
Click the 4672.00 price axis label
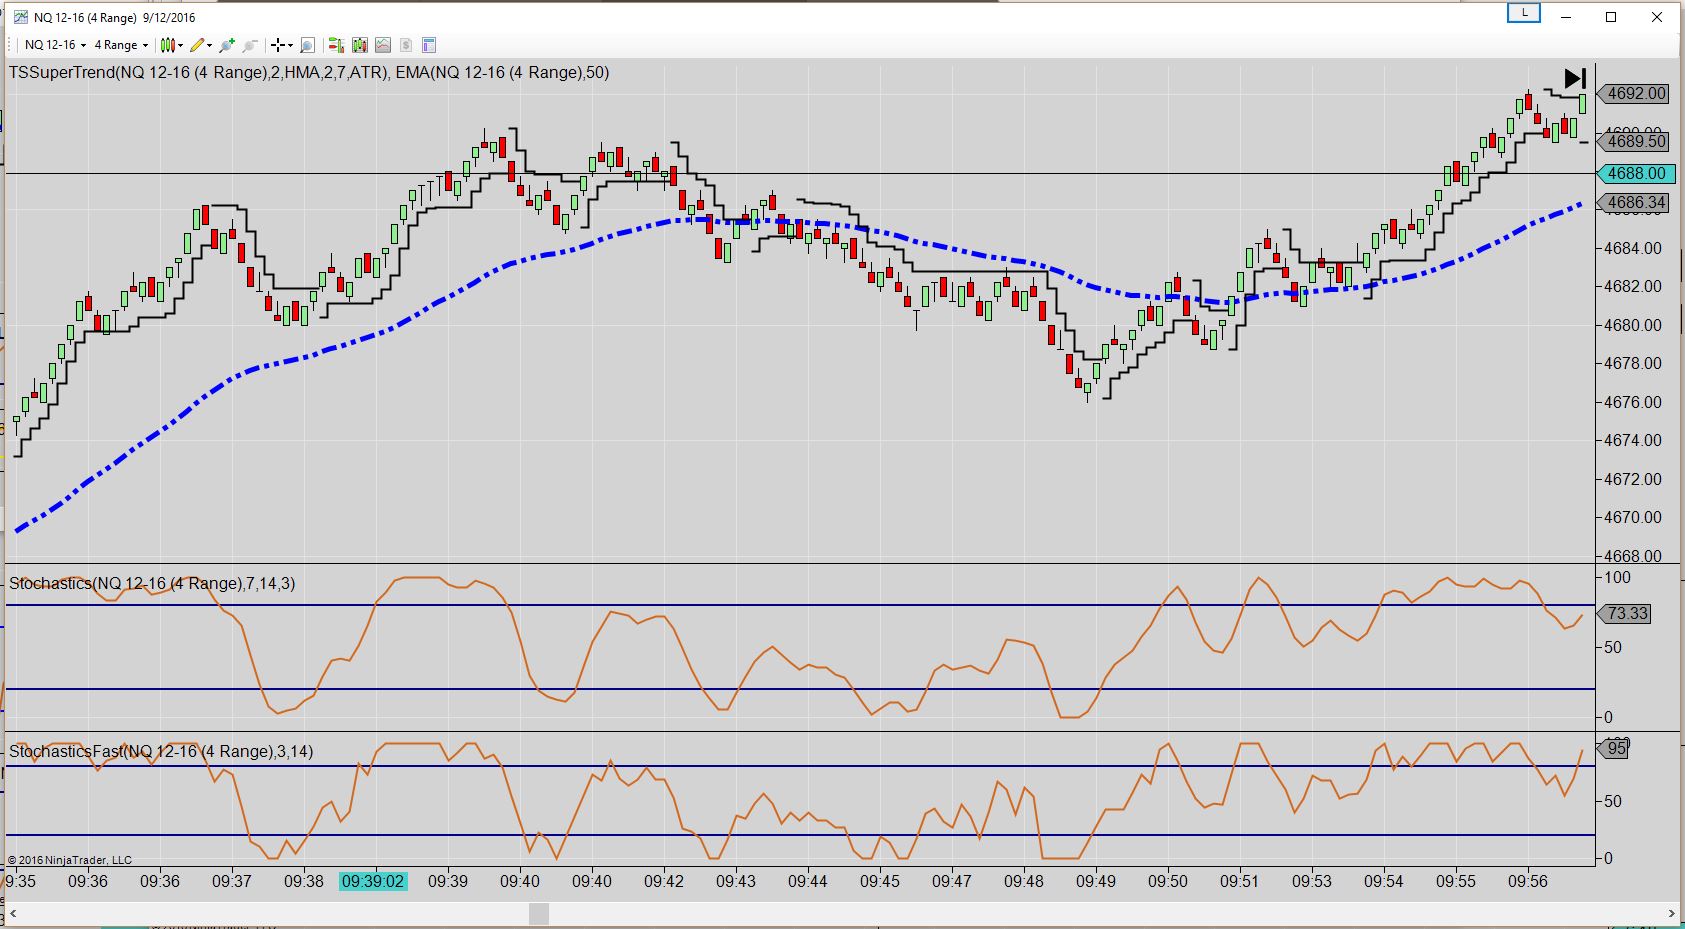[1633, 479]
